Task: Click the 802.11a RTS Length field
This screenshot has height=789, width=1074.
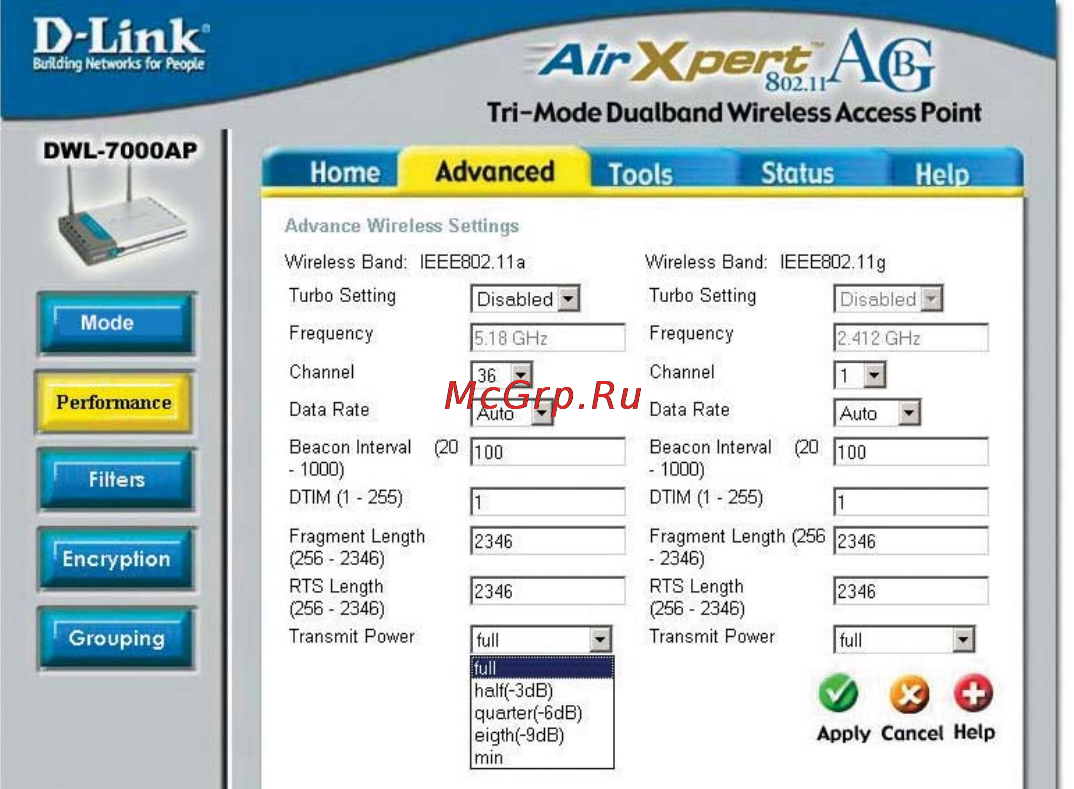Action: point(548,591)
